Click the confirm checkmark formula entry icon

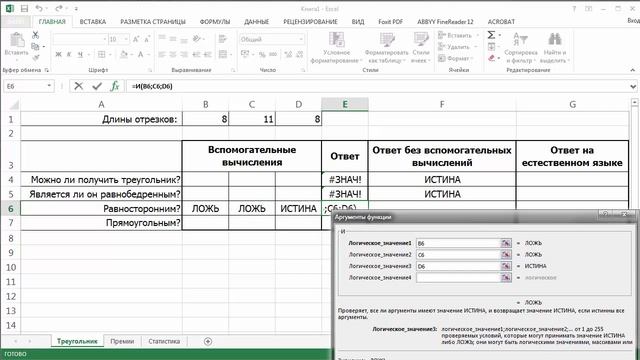pos(97,86)
